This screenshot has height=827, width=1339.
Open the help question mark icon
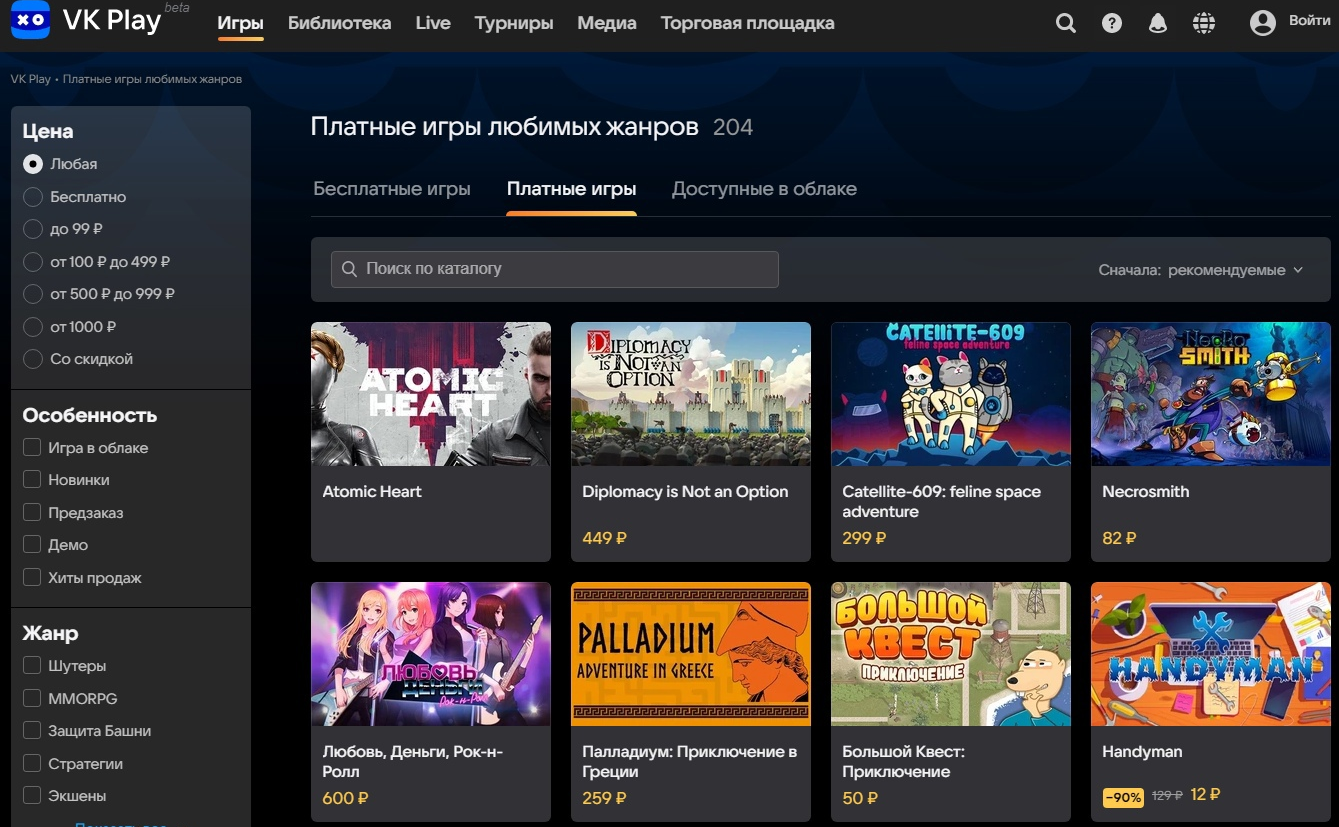click(1112, 23)
